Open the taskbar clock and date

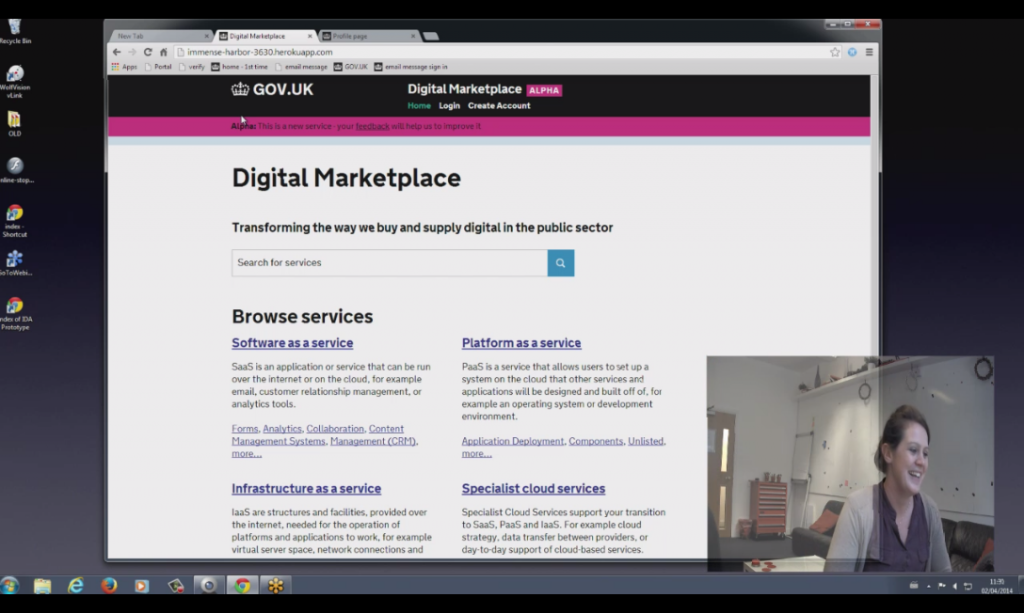pos(997,586)
